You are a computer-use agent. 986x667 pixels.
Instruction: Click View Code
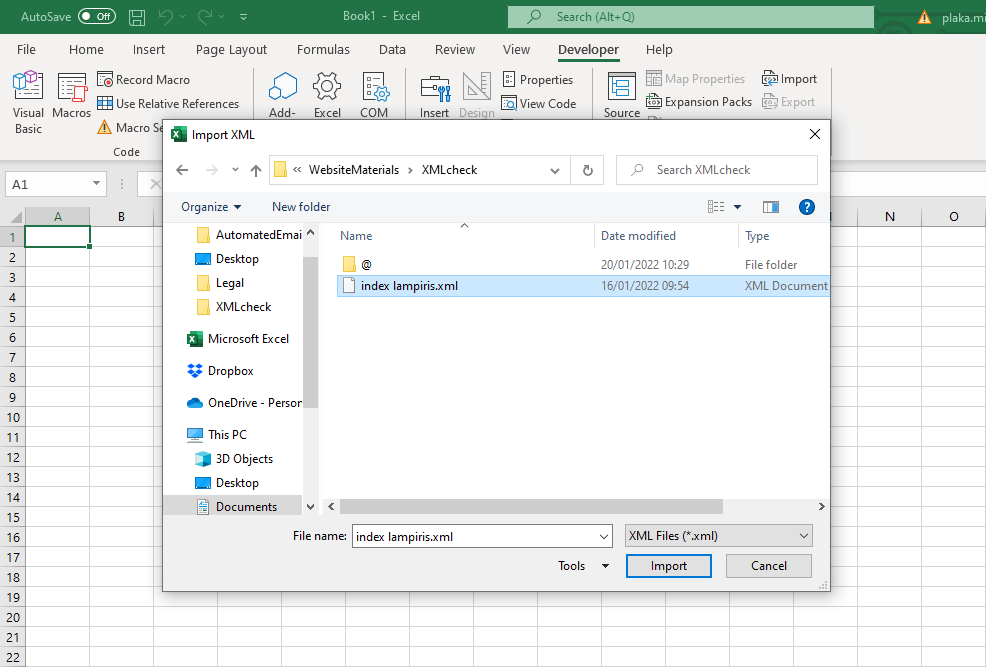(x=539, y=104)
